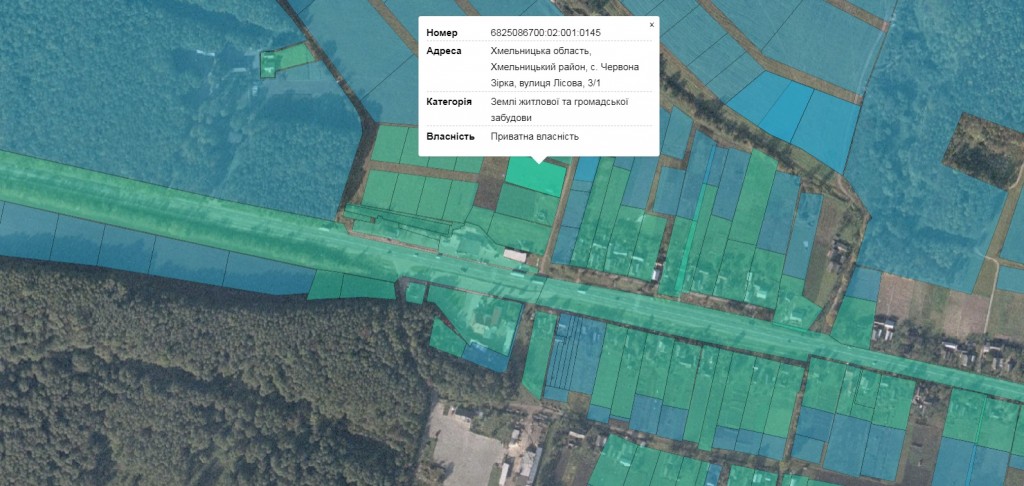The image size is (1024, 486).
Task: Click the white-roofed building beside the road
Action: pyautogui.click(x=515, y=256)
